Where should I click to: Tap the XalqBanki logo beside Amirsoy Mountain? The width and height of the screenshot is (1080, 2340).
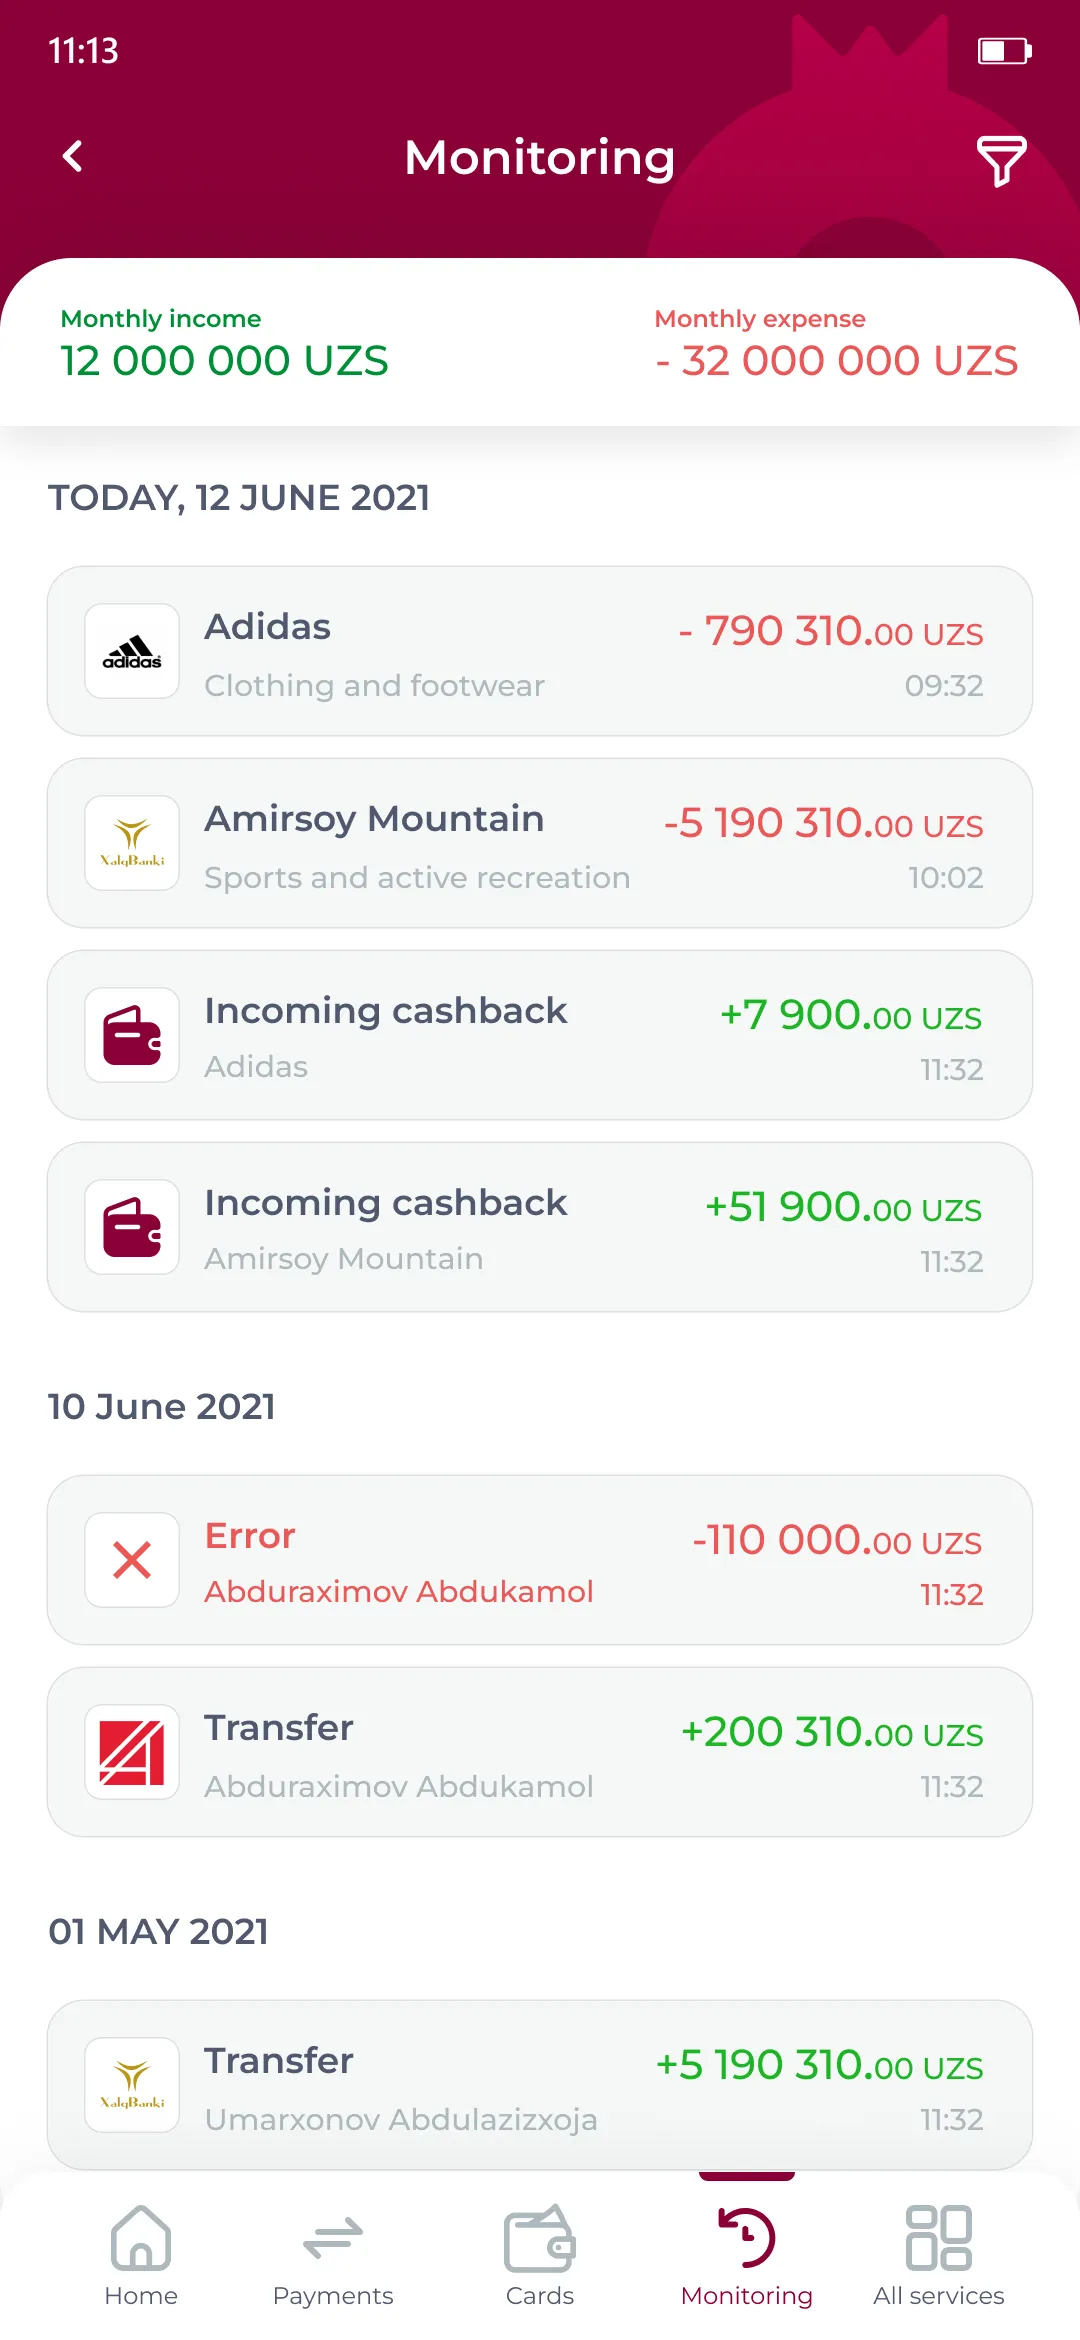click(132, 843)
